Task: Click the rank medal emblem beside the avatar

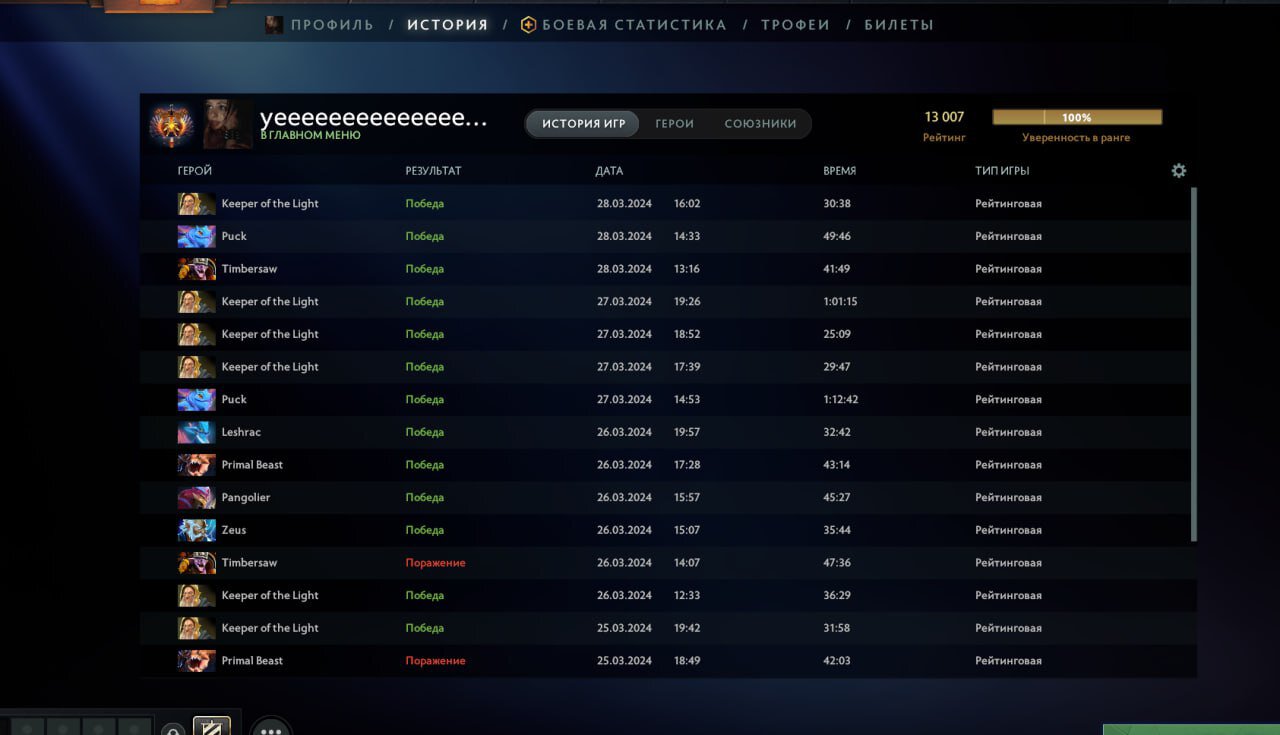Action: (x=172, y=124)
